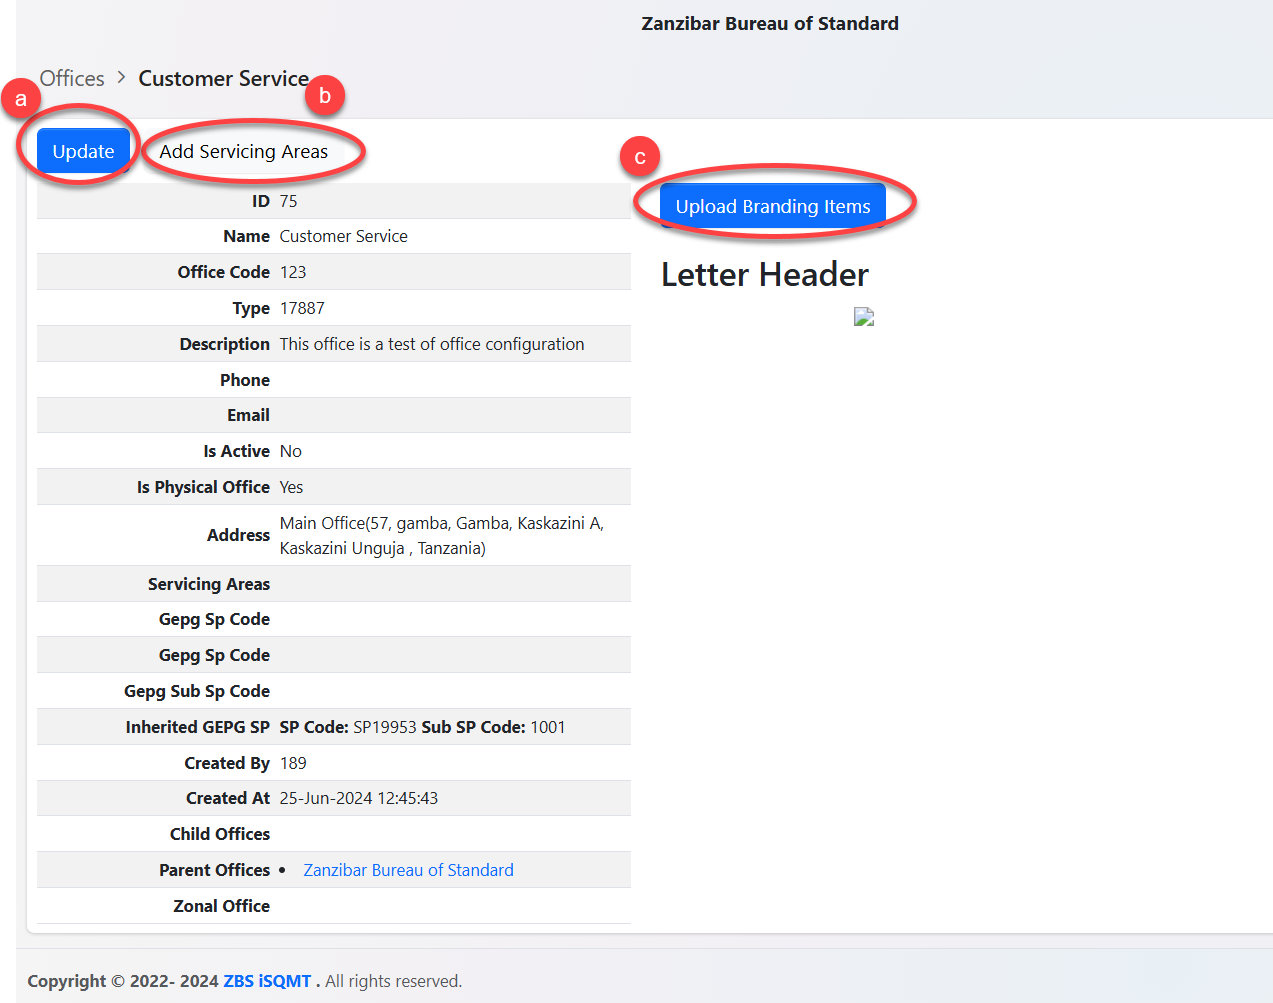Click the red annotation marker 'c'

[x=639, y=157]
